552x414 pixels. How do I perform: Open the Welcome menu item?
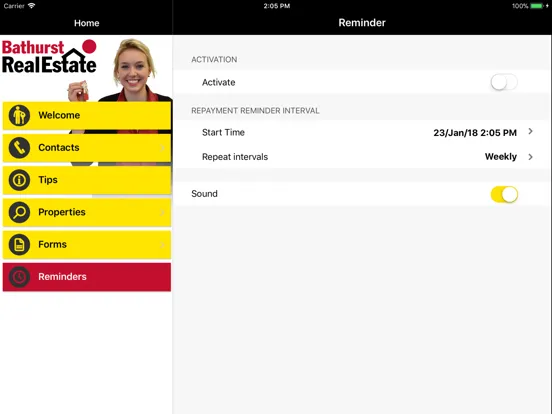pos(87,115)
